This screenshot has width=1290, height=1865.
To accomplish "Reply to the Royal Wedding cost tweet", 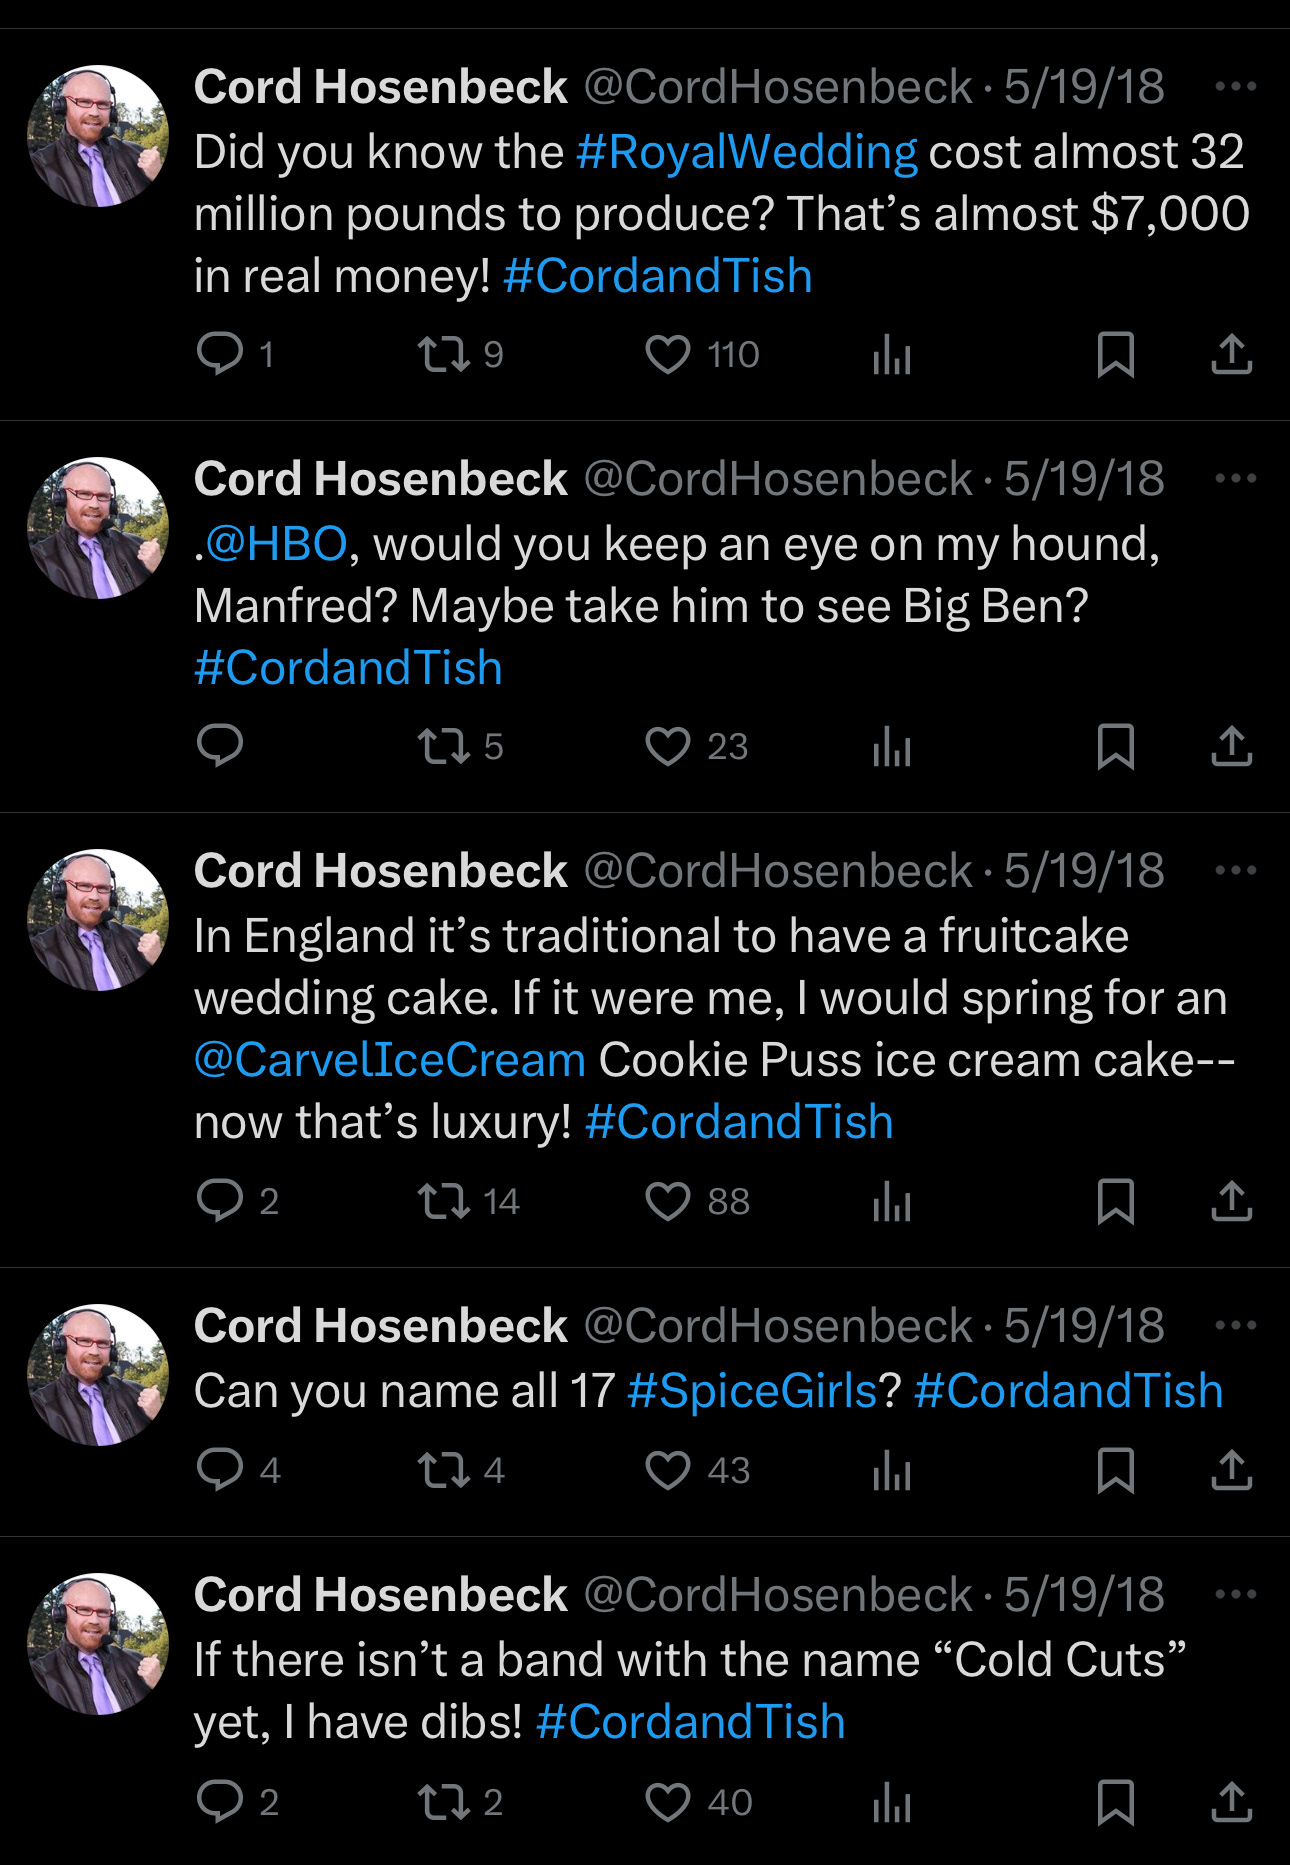I will click(x=220, y=354).
